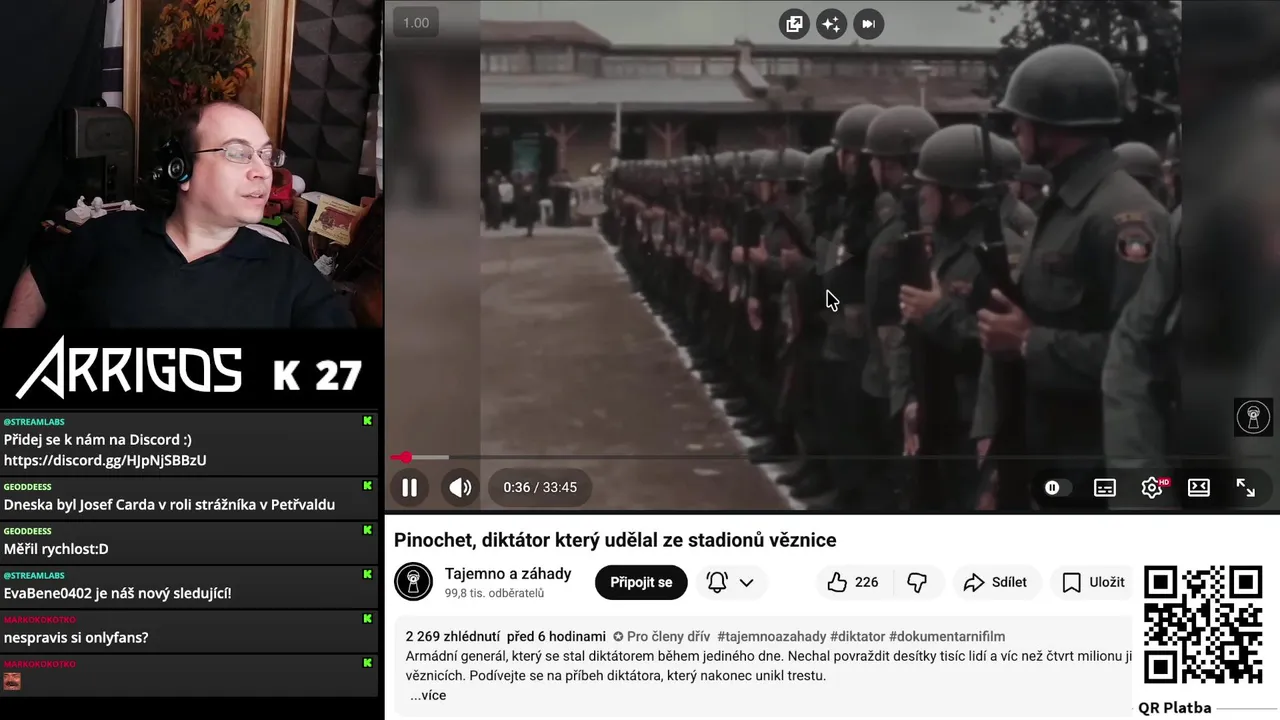Click the nespravis si onlyfans? message

[76, 637]
